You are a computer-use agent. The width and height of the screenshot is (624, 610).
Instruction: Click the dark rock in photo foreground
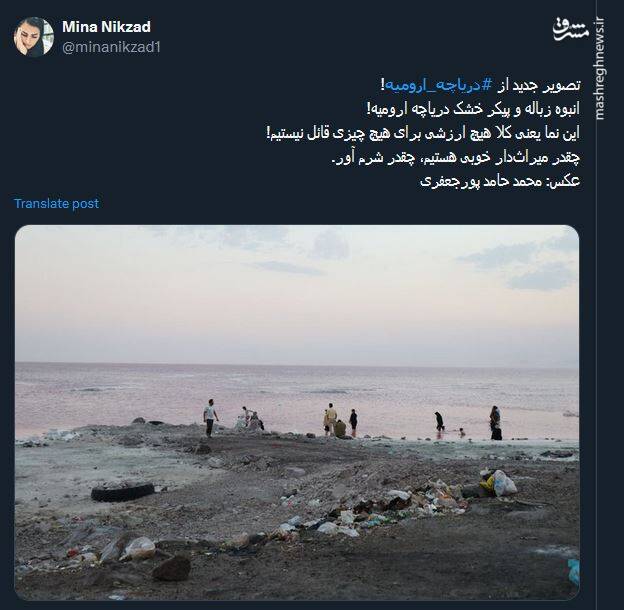(172, 568)
